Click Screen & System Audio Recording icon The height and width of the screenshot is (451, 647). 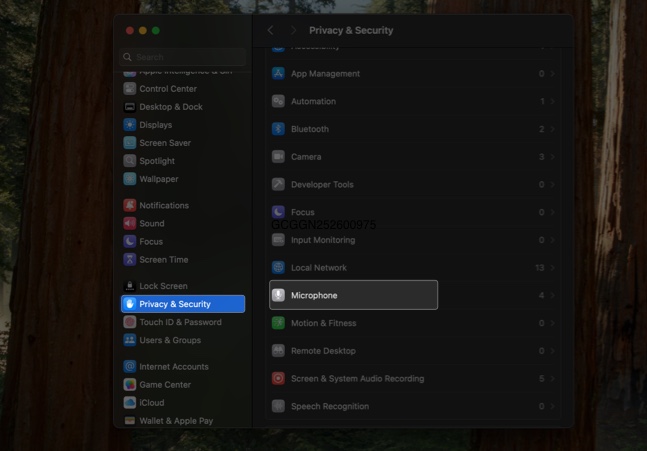tap(278, 378)
